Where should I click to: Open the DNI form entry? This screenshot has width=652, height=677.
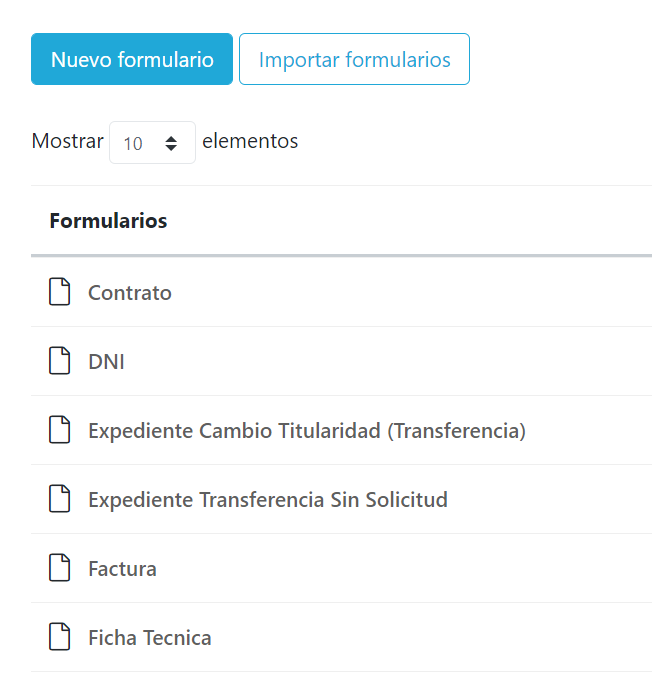[106, 362]
